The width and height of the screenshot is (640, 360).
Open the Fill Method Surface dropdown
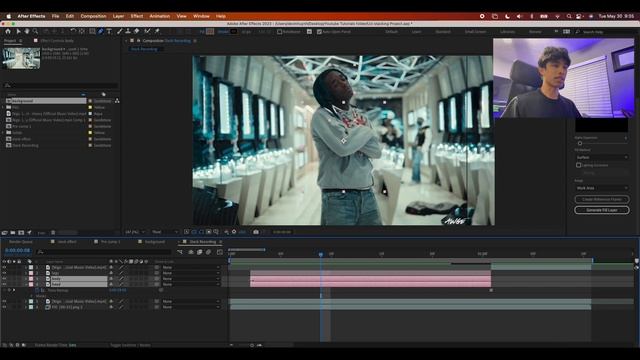[601, 157]
